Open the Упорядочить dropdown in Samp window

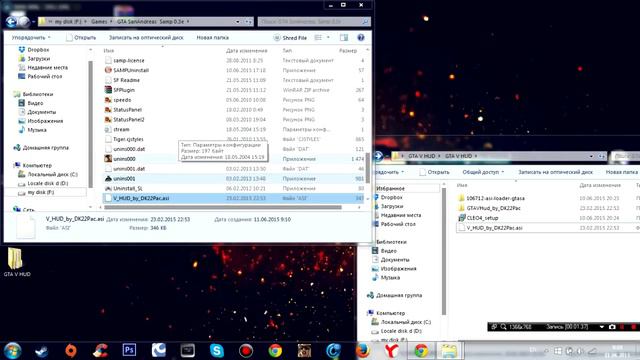(31, 38)
